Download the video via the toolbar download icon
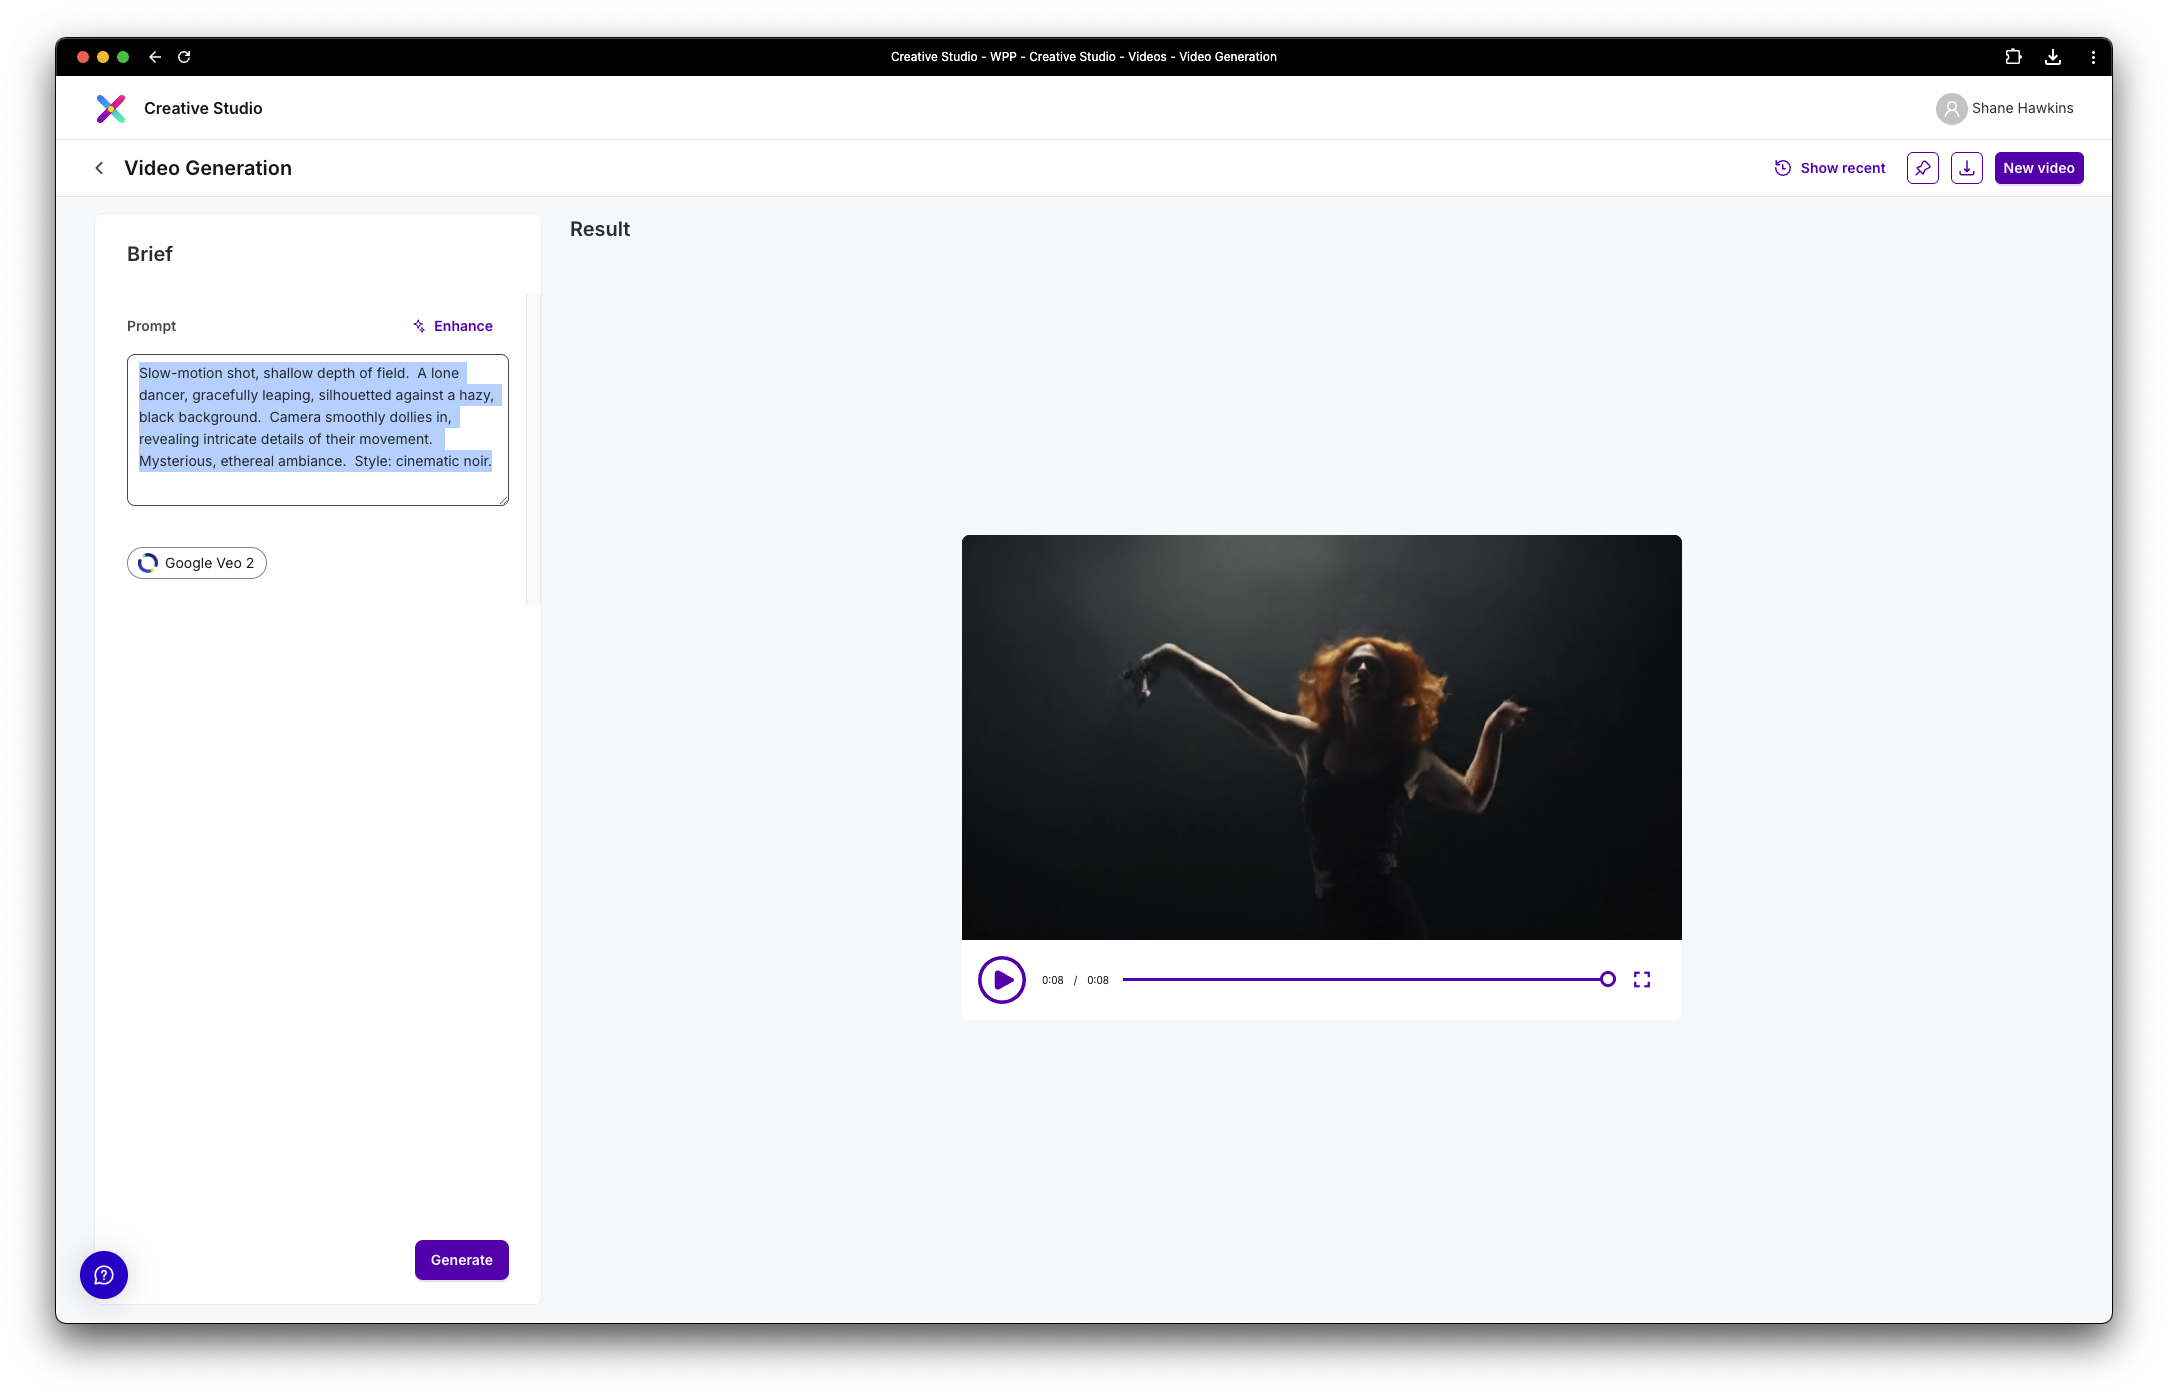Viewport: 2168px width, 1397px height. click(x=1966, y=168)
